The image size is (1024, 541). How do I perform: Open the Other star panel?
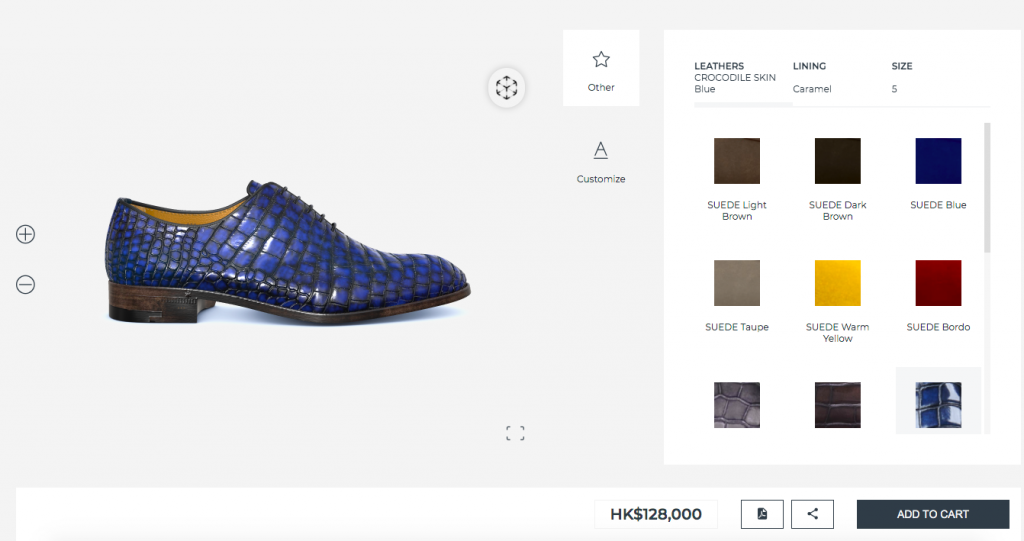click(x=601, y=69)
